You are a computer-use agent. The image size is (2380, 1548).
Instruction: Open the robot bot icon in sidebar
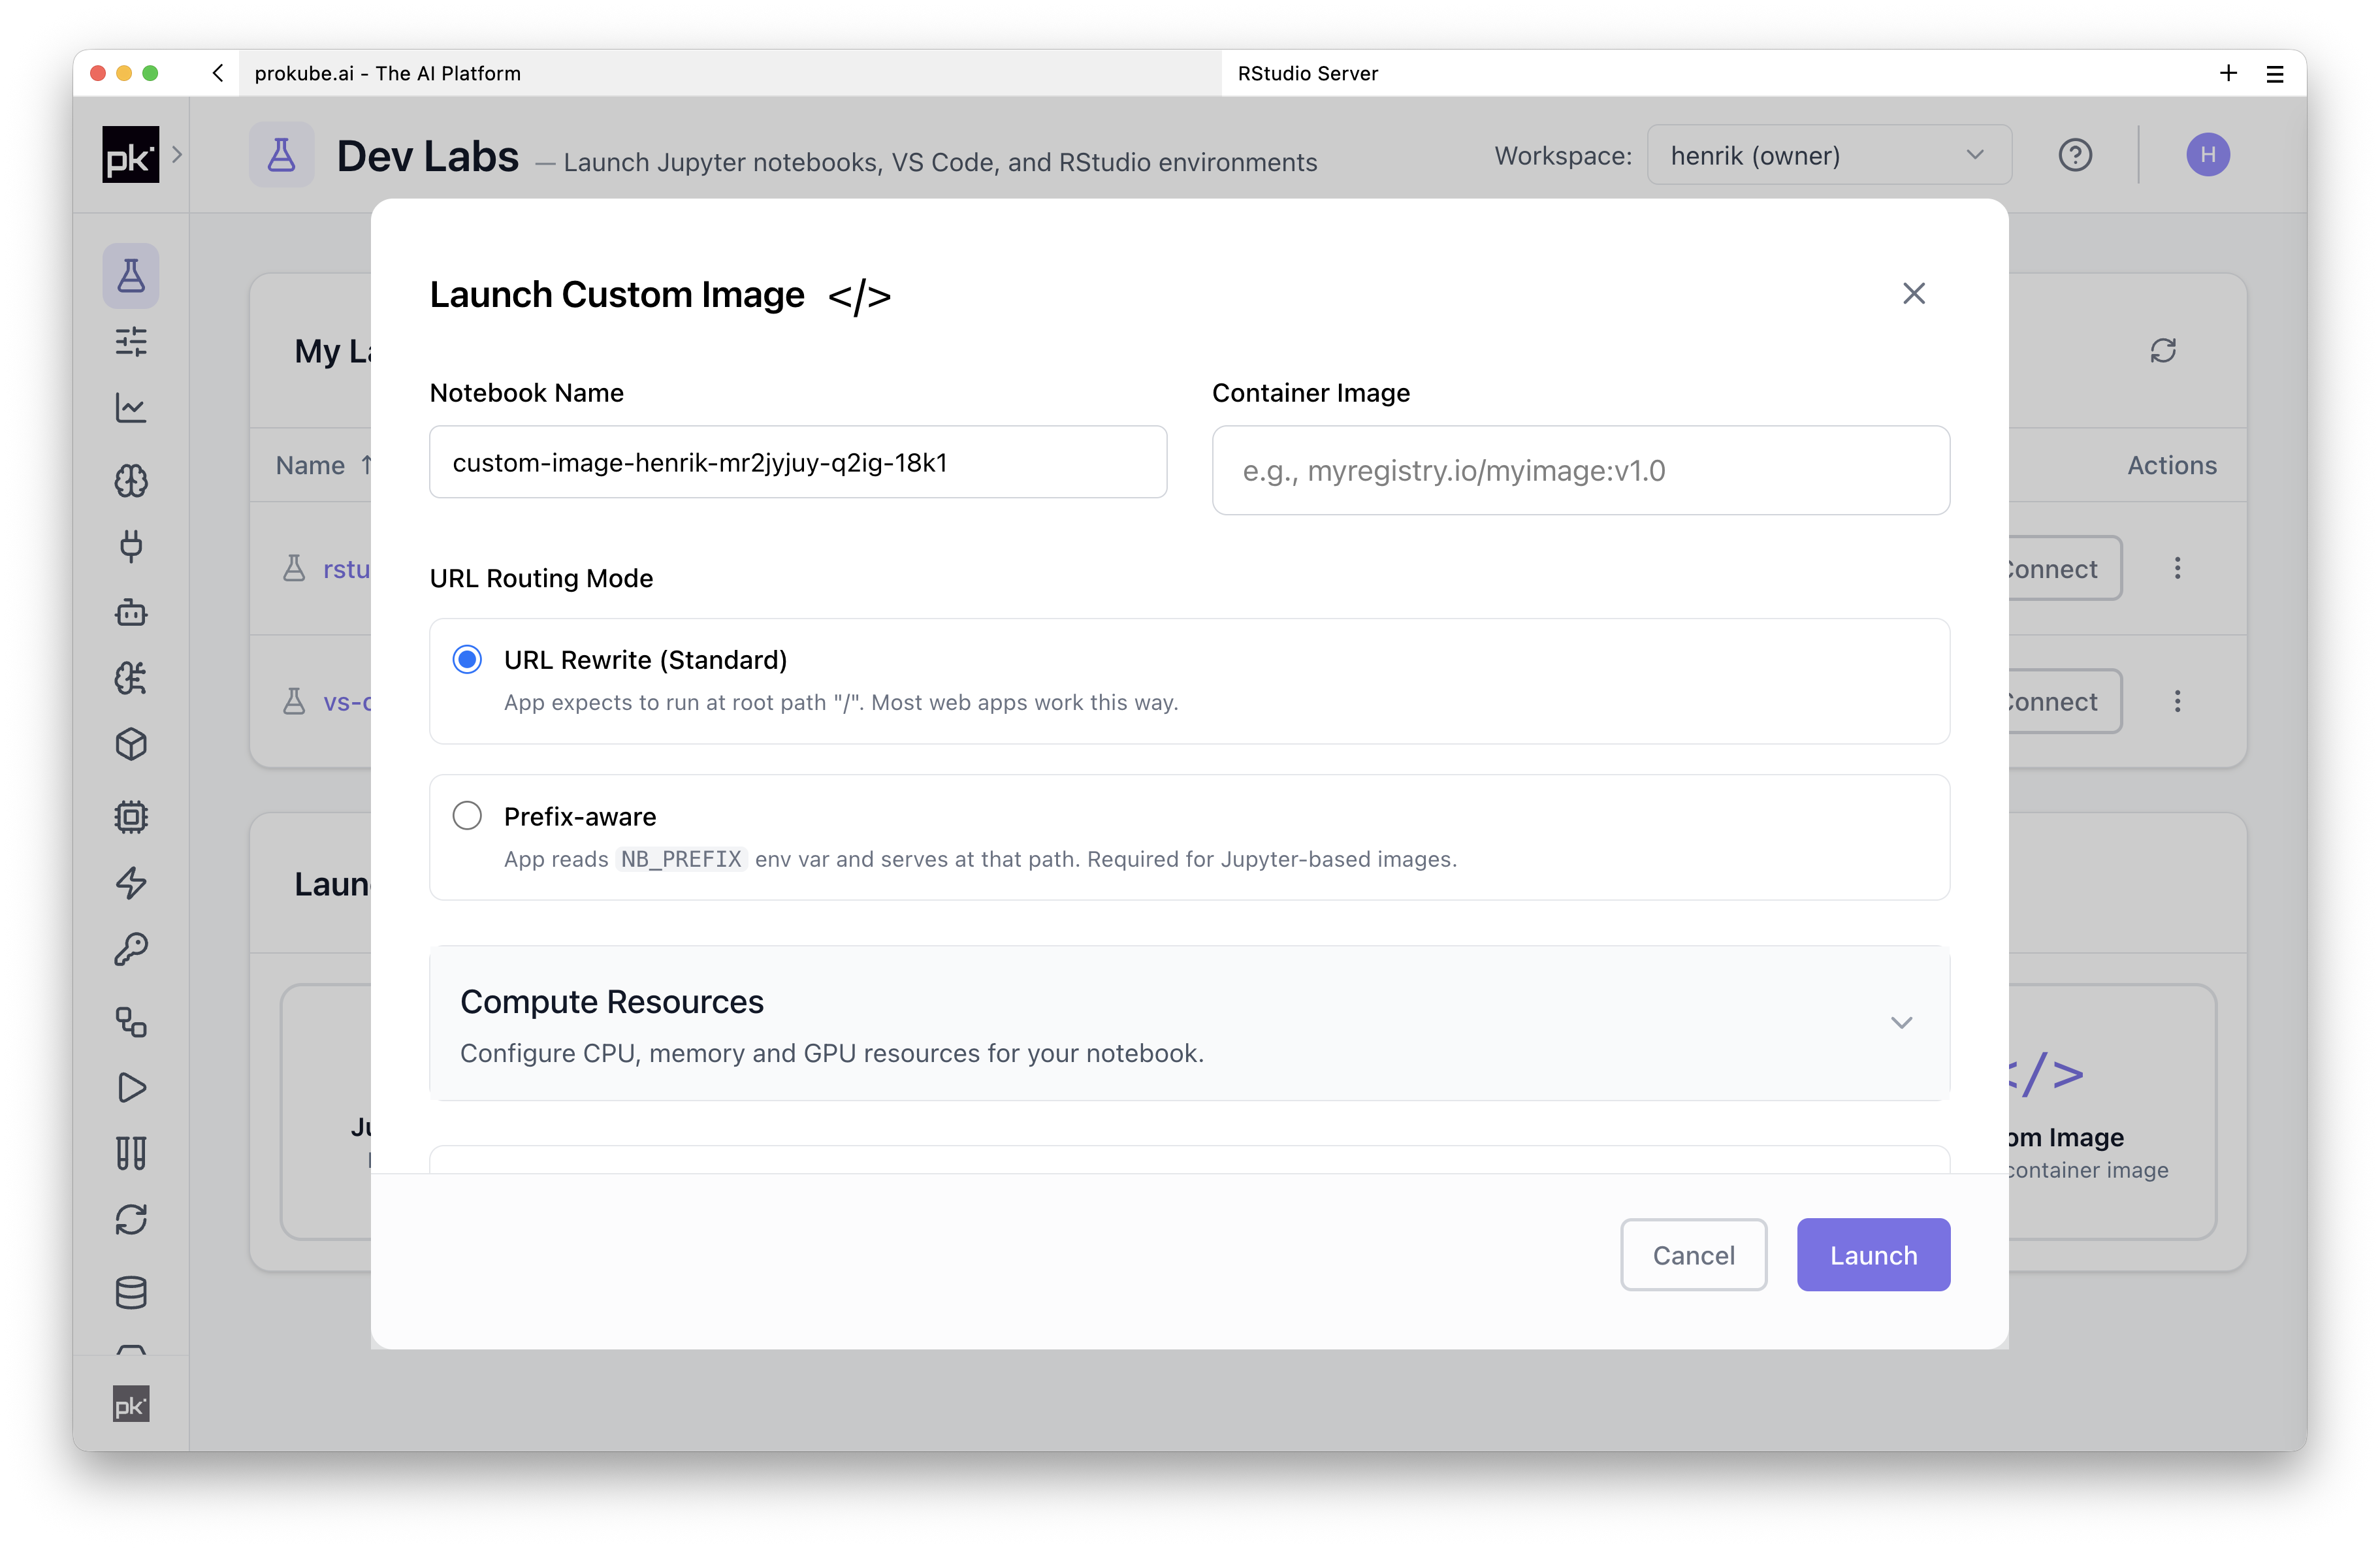(x=131, y=612)
